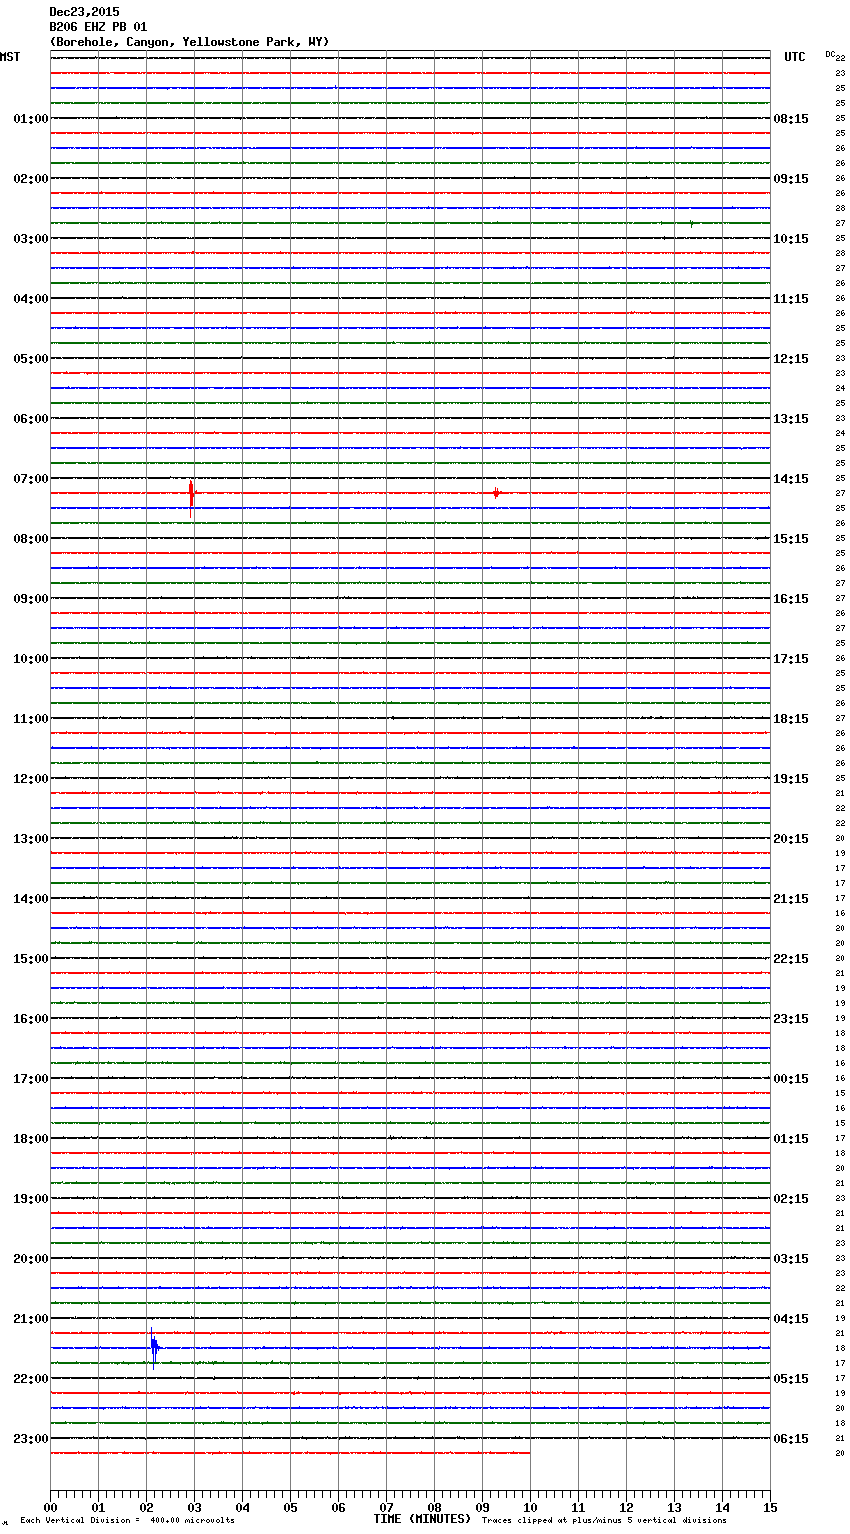850x1534 pixels.
Task: Click the Borehole, Canyon, Yellowstone Park location text
Action: tap(189, 42)
